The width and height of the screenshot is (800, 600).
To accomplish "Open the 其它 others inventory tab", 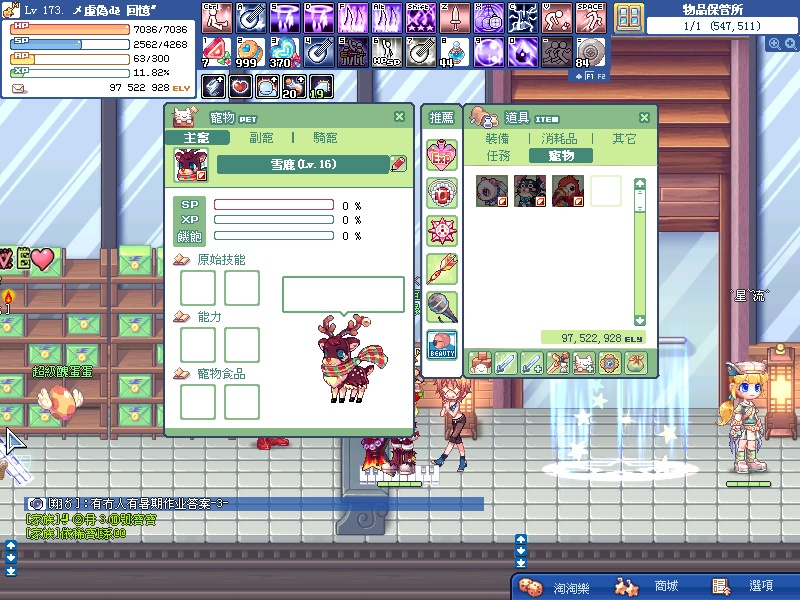I will (x=624, y=138).
